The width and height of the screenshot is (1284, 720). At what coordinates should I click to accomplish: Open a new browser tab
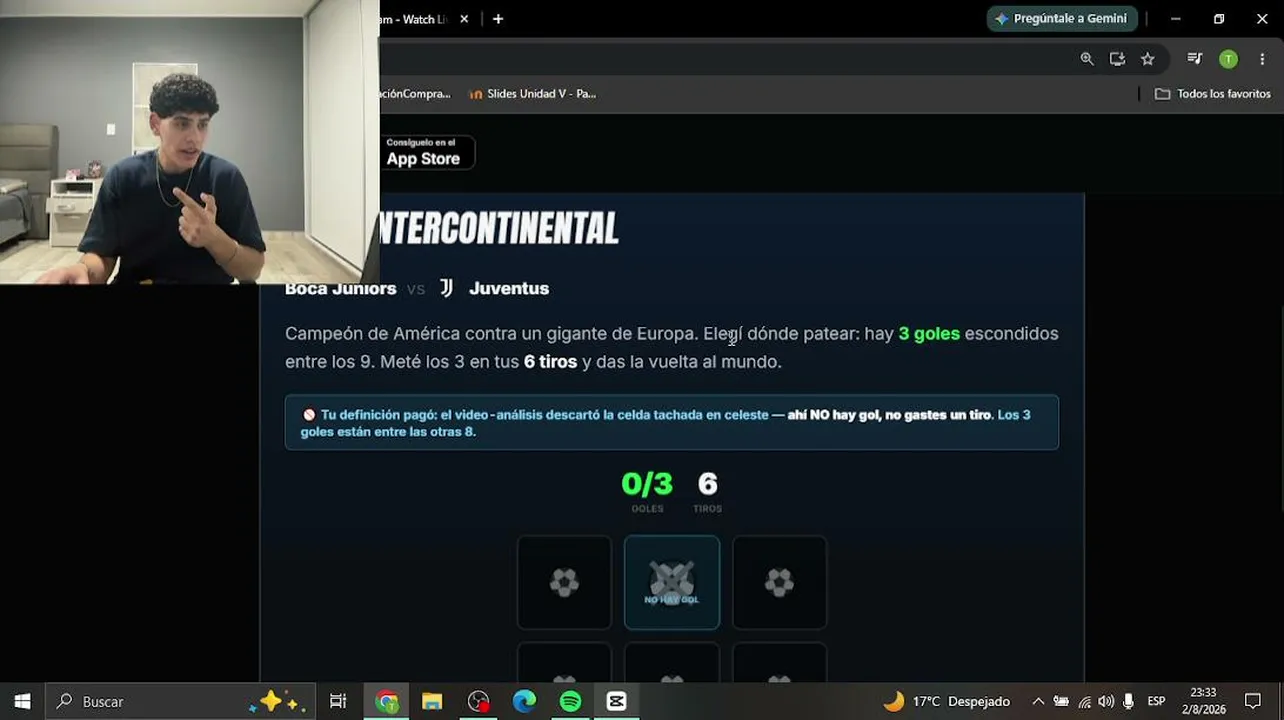(x=498, y=19)
